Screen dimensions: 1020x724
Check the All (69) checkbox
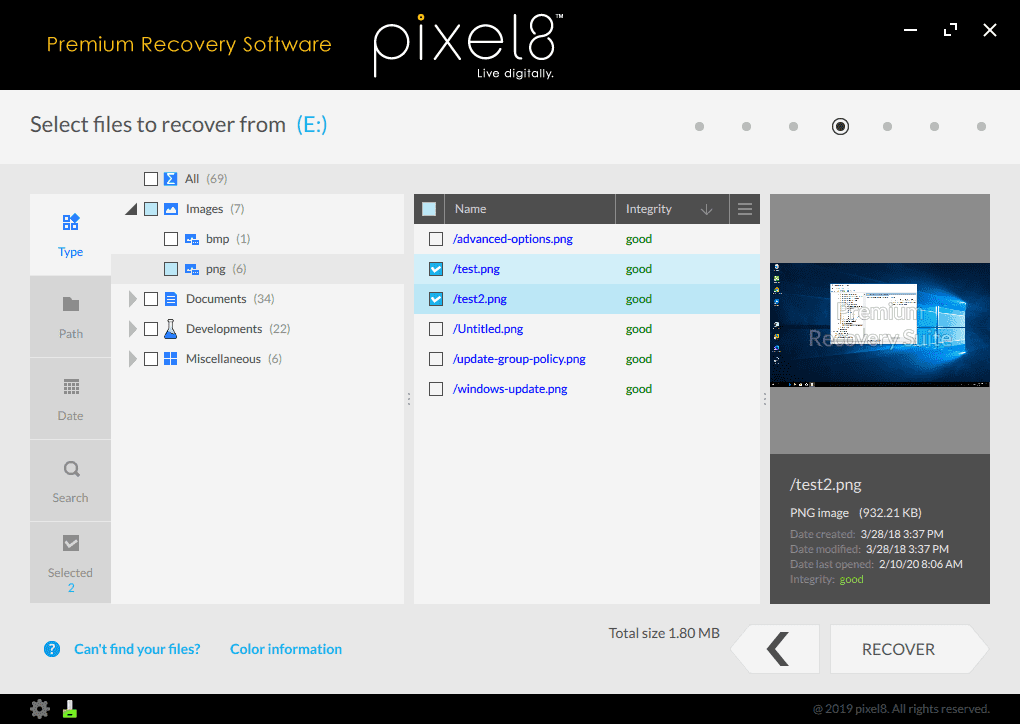point(151,179)
